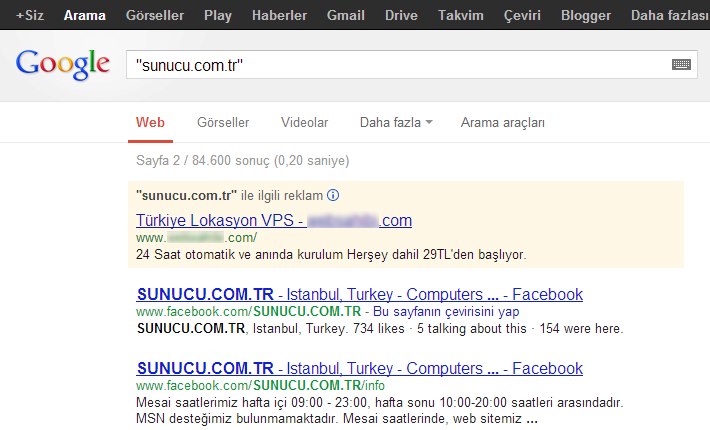Open 'Takvim' in the top bar
710x430 pixels.
461,15
